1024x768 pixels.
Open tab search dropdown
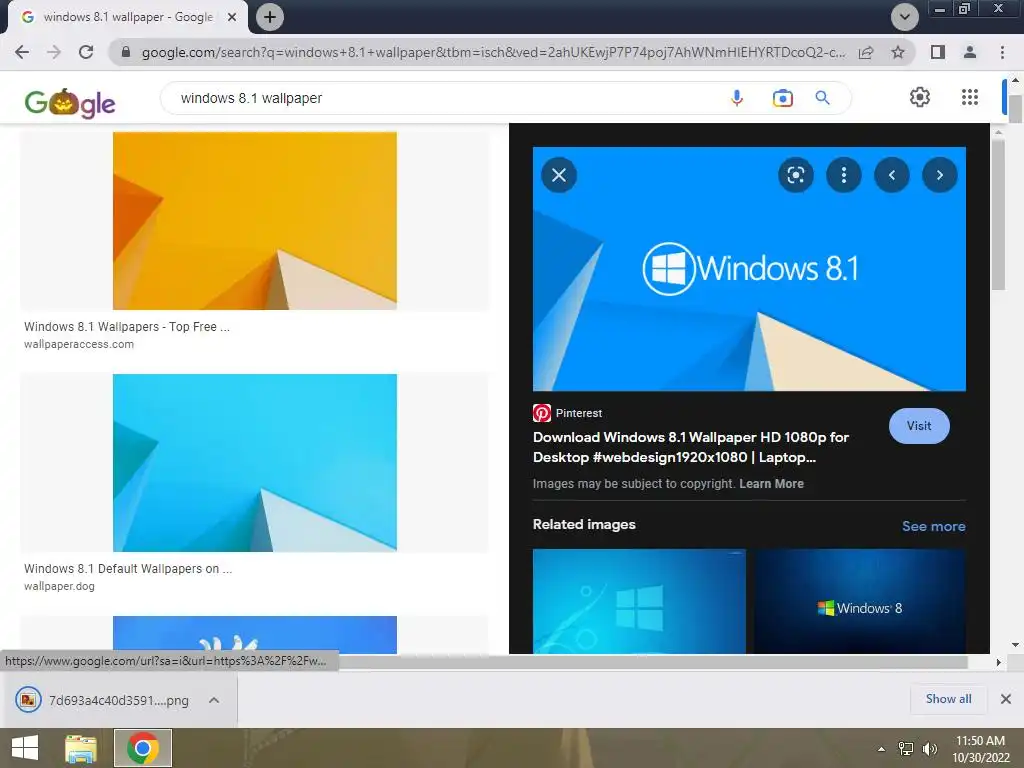point(904,17)
